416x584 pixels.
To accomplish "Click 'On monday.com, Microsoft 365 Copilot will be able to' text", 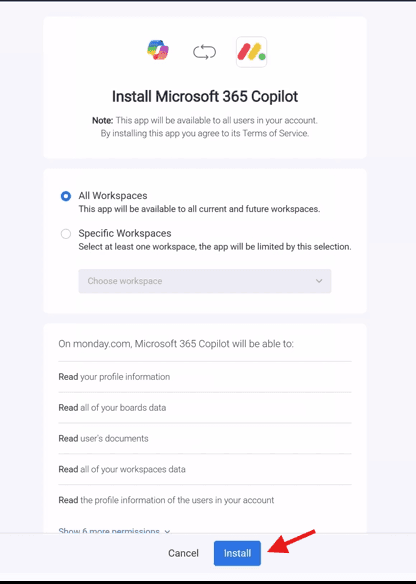I will [x=176, y=343].
